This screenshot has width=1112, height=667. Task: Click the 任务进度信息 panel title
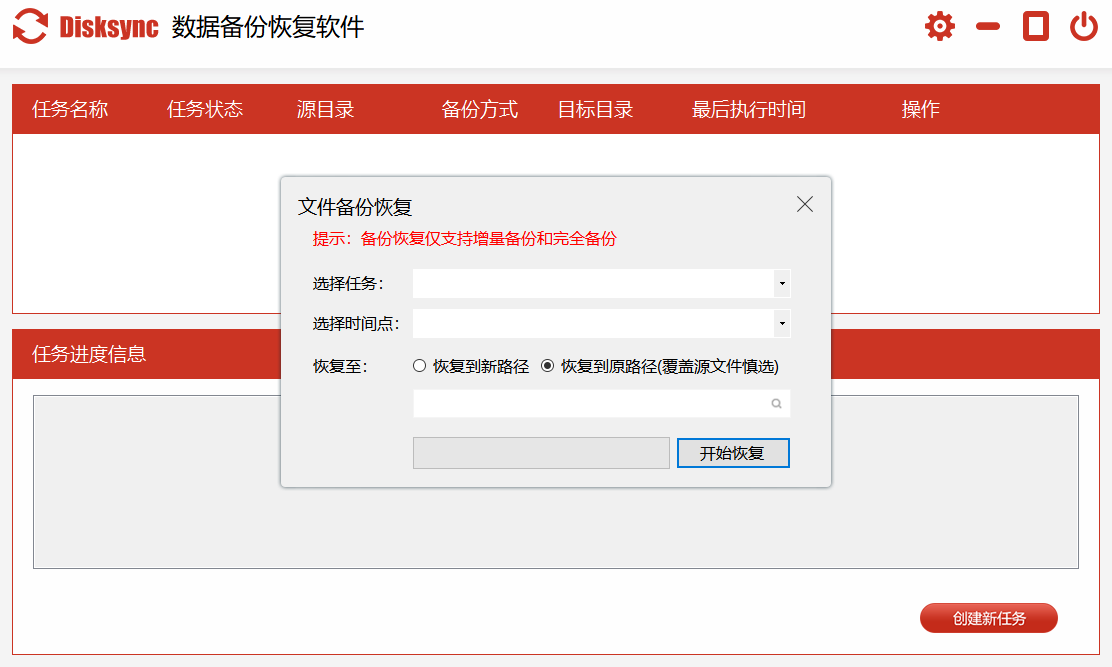pos(89,354)
